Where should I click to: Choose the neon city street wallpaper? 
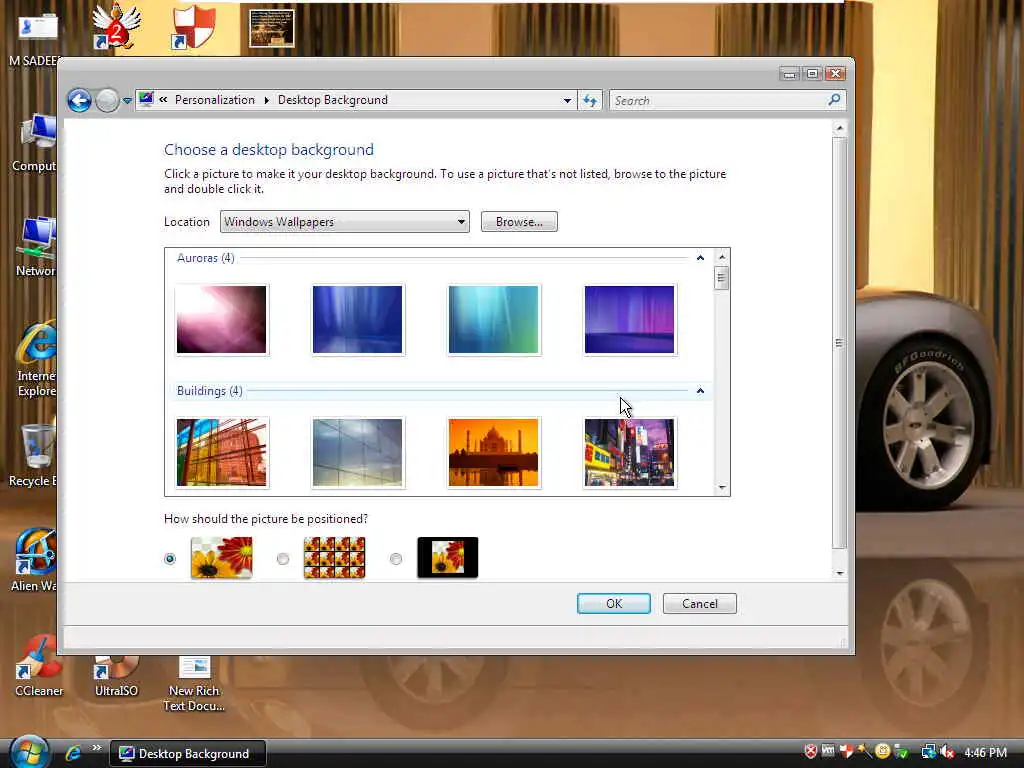point(629,453)
